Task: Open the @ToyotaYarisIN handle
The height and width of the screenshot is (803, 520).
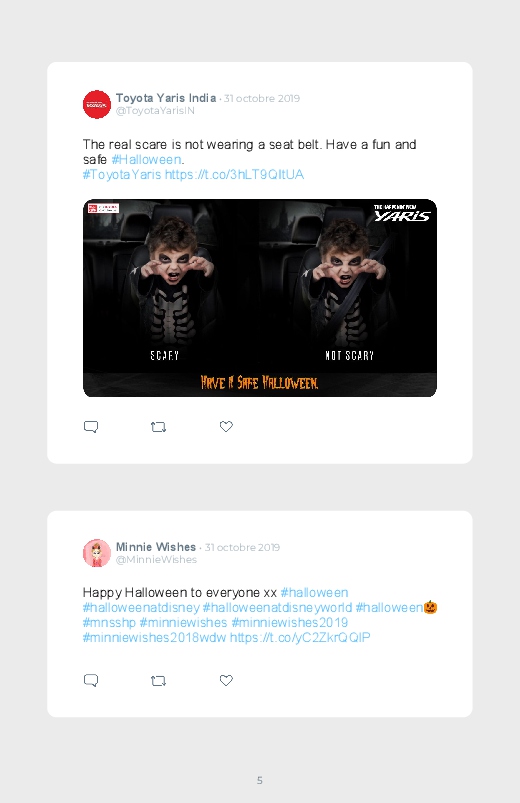Action: (x=155, y=111)
